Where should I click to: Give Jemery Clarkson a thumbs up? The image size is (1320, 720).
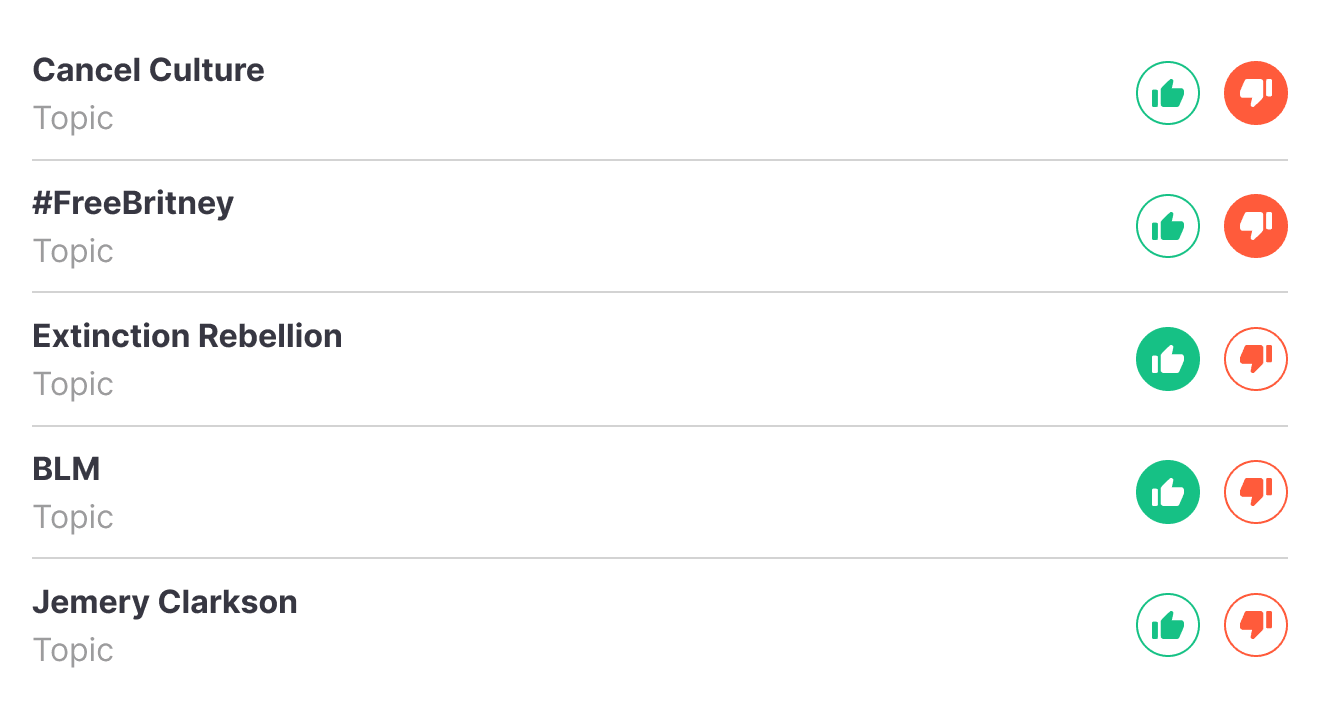click(1167, 626)
